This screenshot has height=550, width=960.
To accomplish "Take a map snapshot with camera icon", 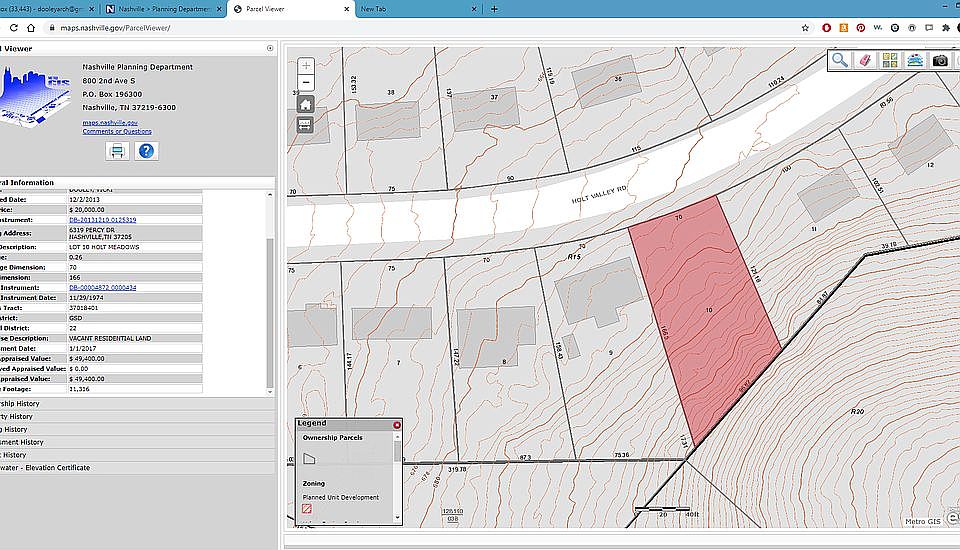I will pyautogui.click(x=940, y=60).
